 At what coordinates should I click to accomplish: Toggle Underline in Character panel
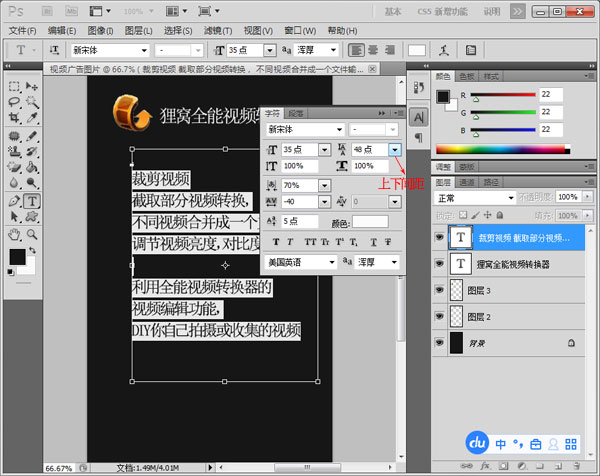tap(373, 242)
